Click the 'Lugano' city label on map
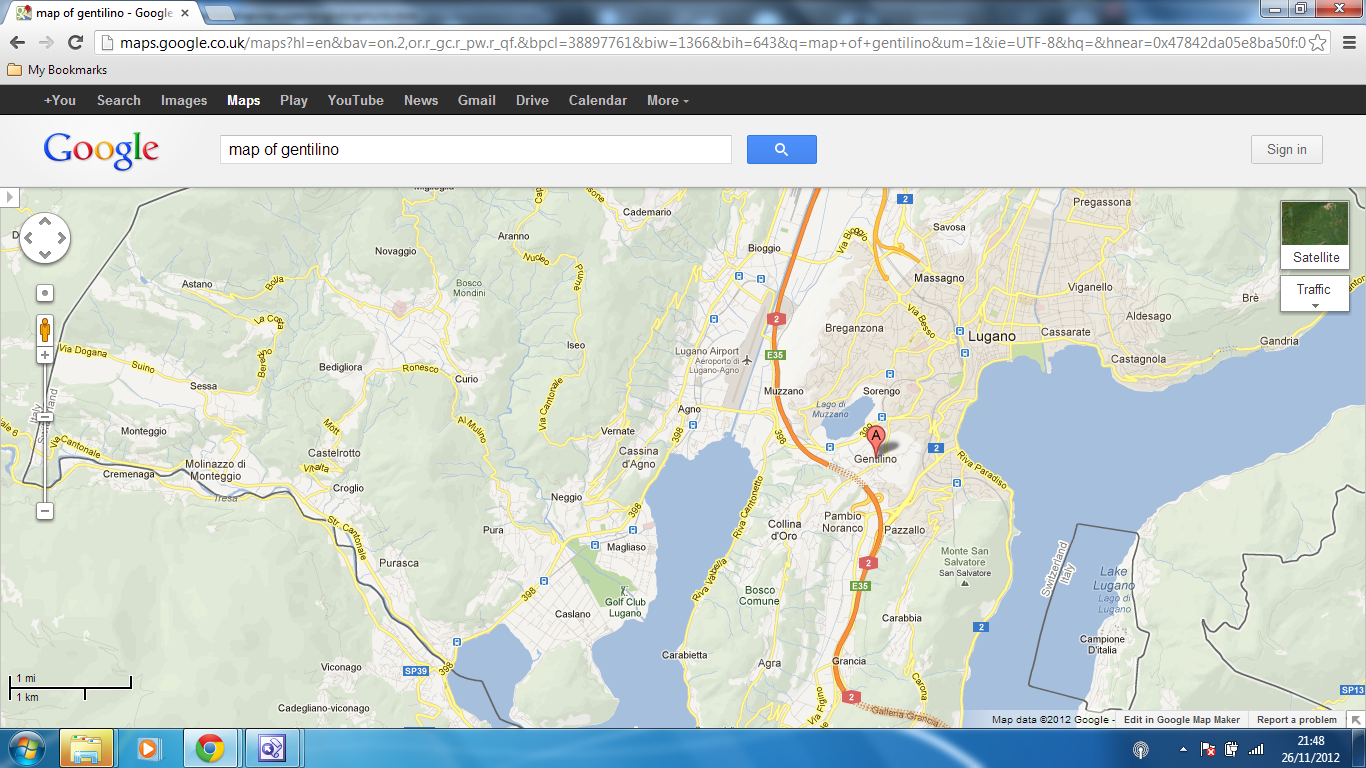This screenshot has width=1366, height=768. [992, 336]
